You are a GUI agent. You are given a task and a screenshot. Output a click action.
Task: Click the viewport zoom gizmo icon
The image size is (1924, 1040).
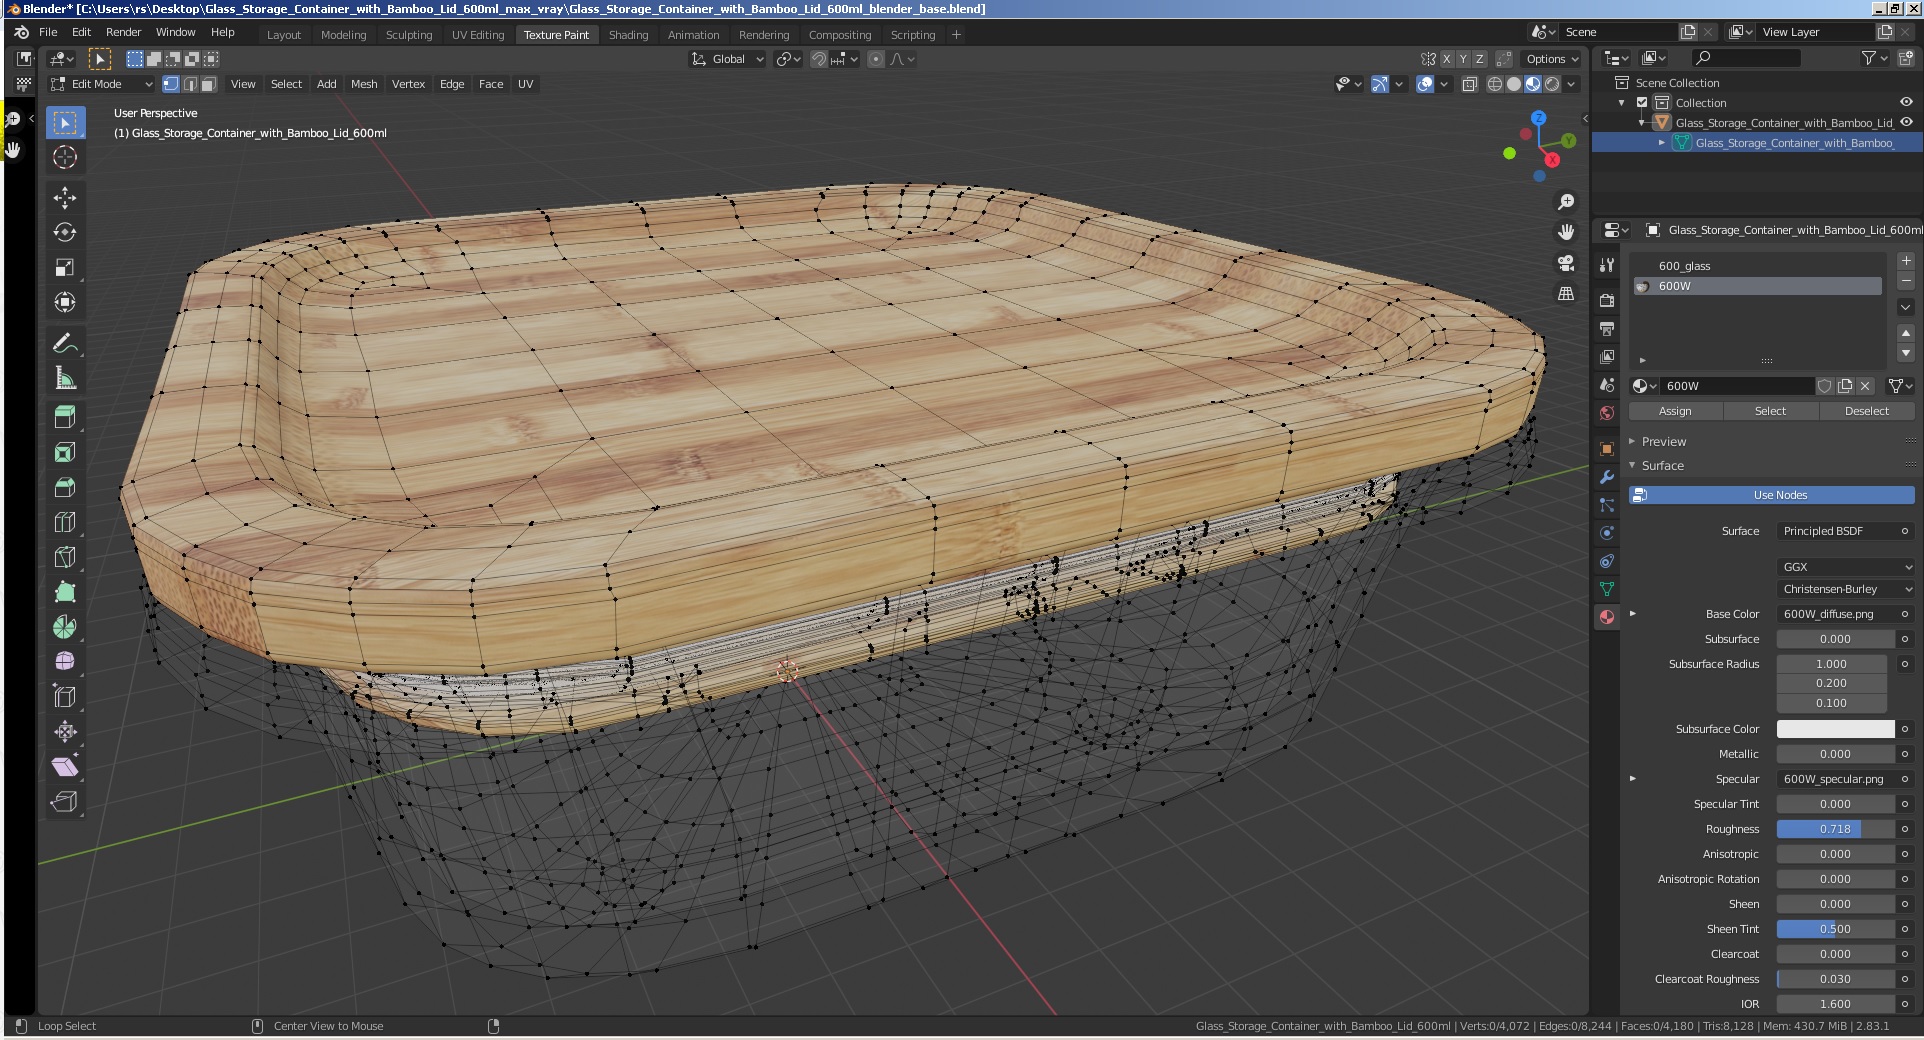click(1566, 202)
